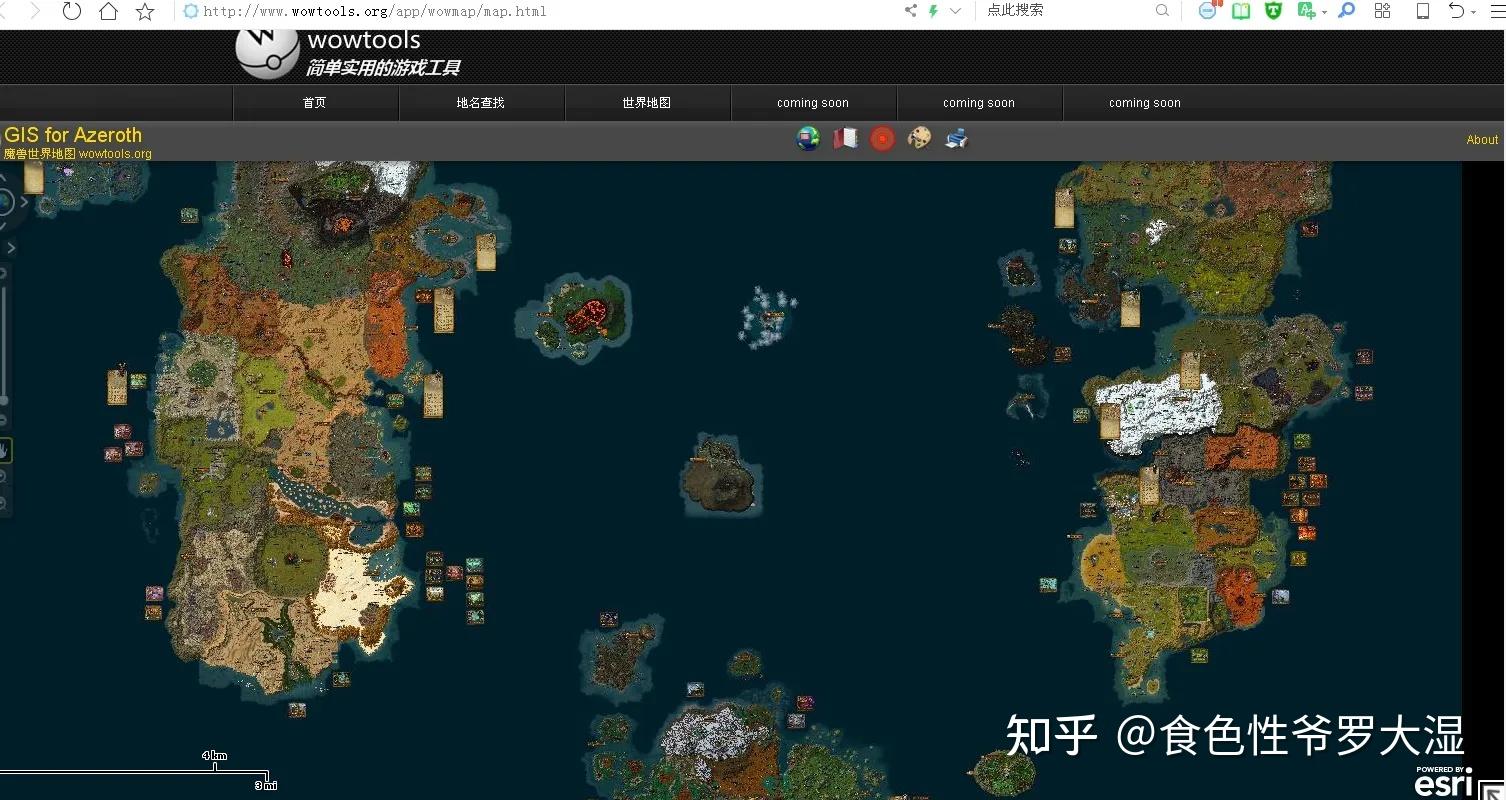
Task: Open the extensions grid icon
Action: coord(1382,10)
